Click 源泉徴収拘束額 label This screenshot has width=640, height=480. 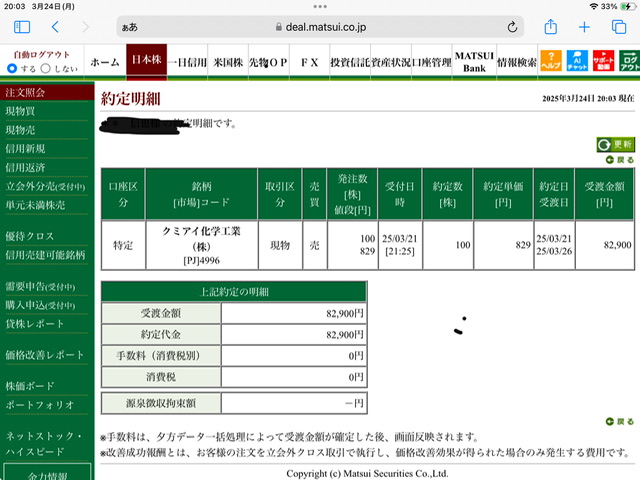[161, 403]
